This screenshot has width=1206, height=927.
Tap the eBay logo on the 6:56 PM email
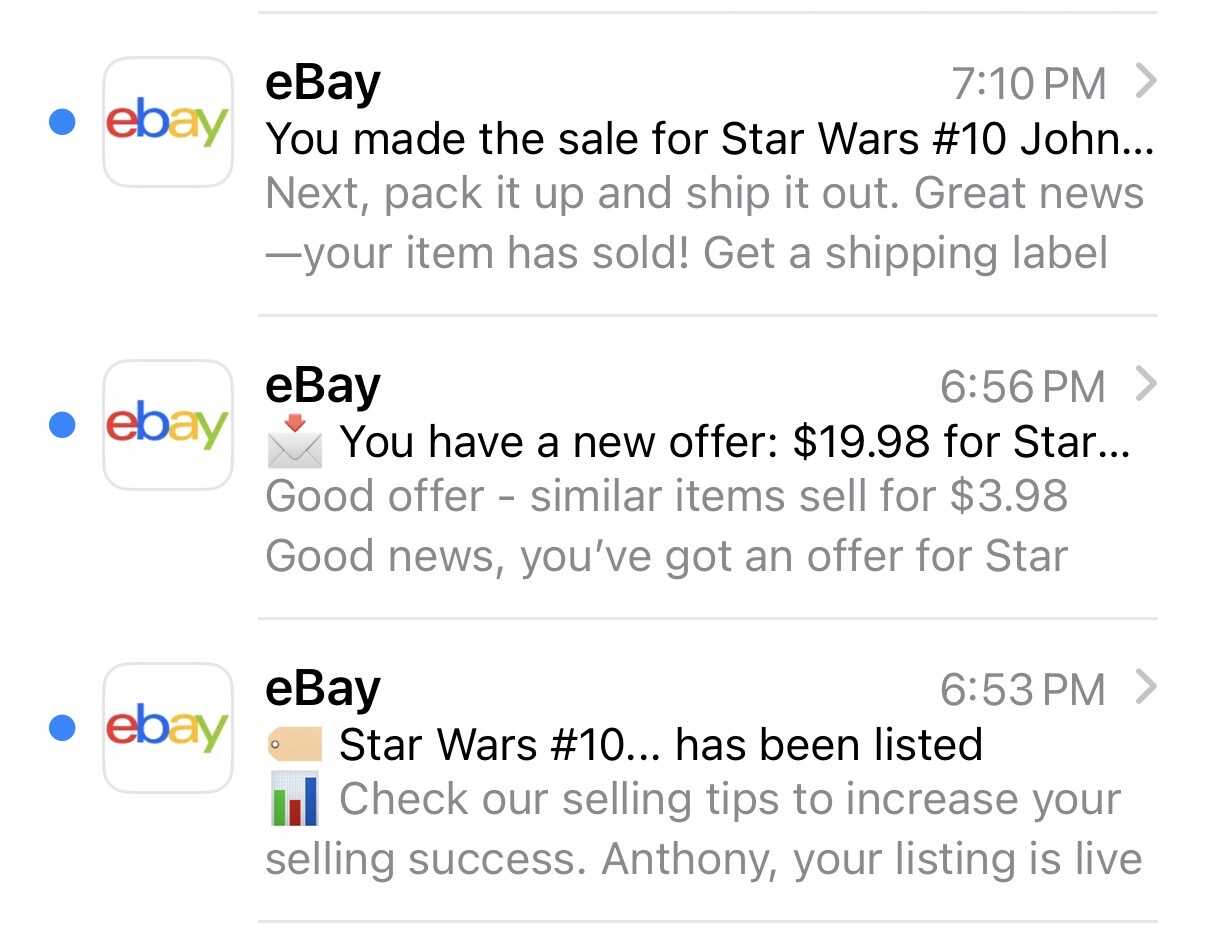pyautogui.click(x=167, y=425)
